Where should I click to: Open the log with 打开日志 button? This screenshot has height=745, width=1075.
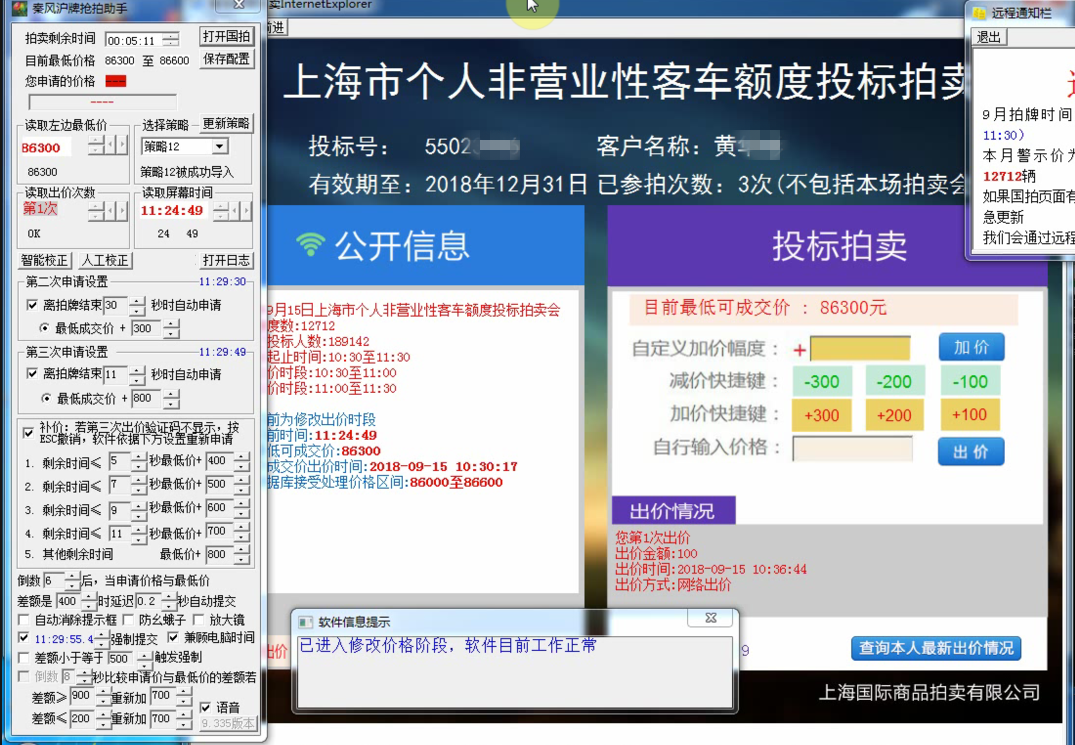(226, 260)
